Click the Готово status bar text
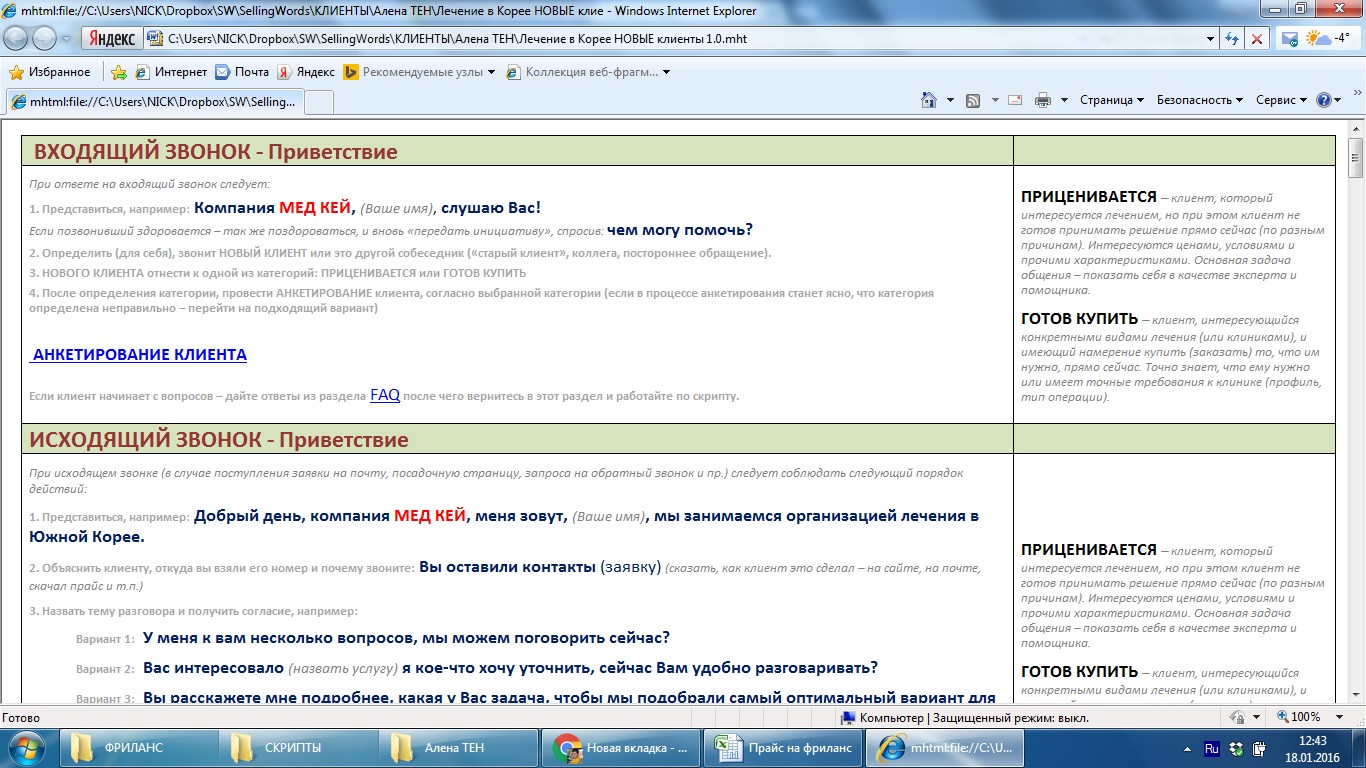The width and height of the screenshot is (1366, 768). (x=21, y=717)
